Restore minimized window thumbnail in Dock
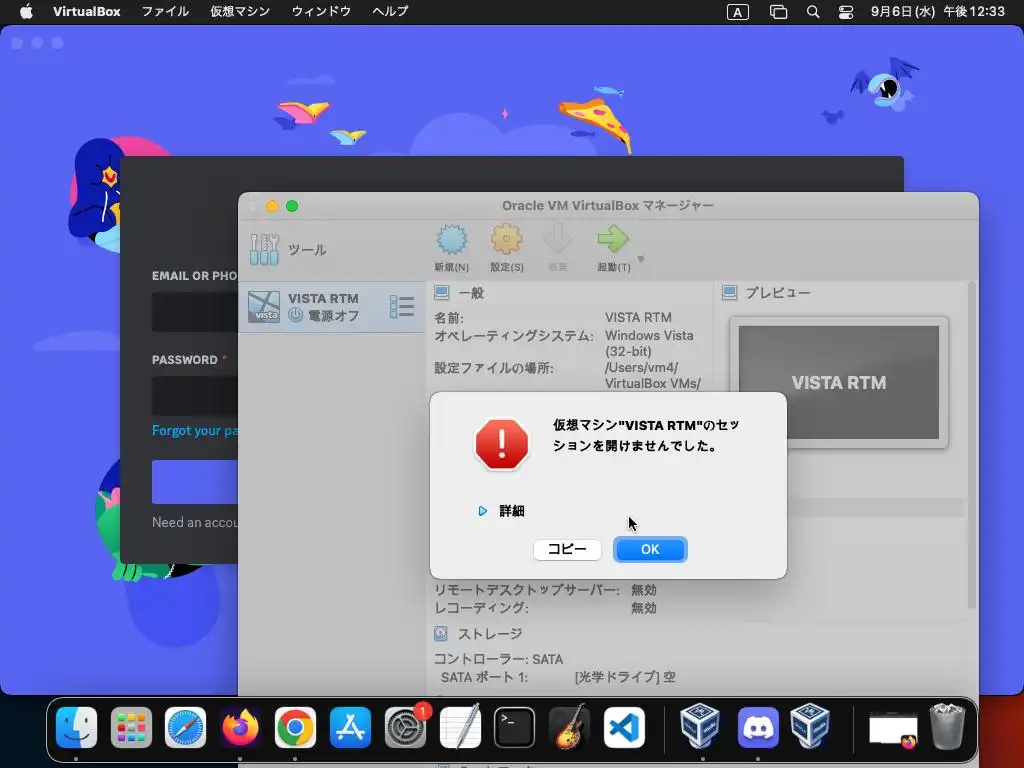Screen dimensions: 1024x768 893,730
